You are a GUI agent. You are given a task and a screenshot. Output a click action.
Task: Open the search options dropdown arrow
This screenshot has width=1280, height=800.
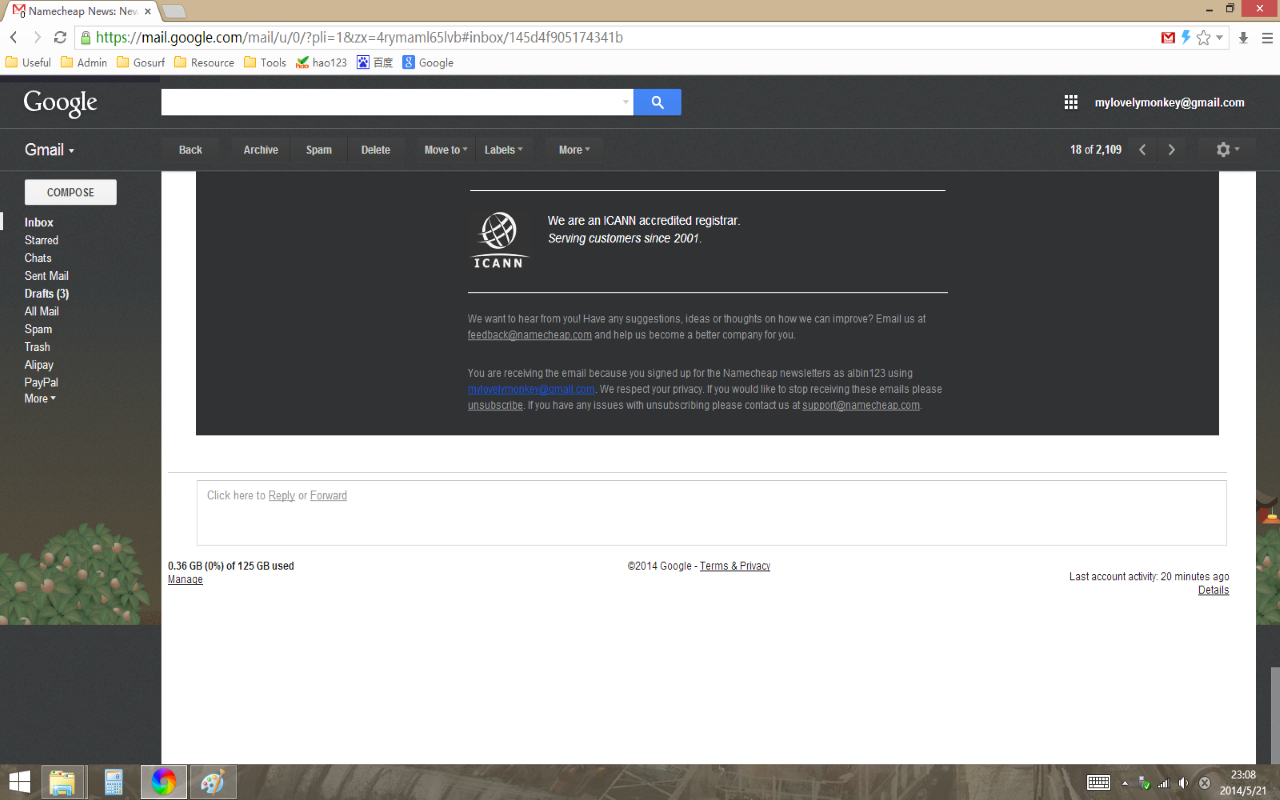click(x=626, y=102)
